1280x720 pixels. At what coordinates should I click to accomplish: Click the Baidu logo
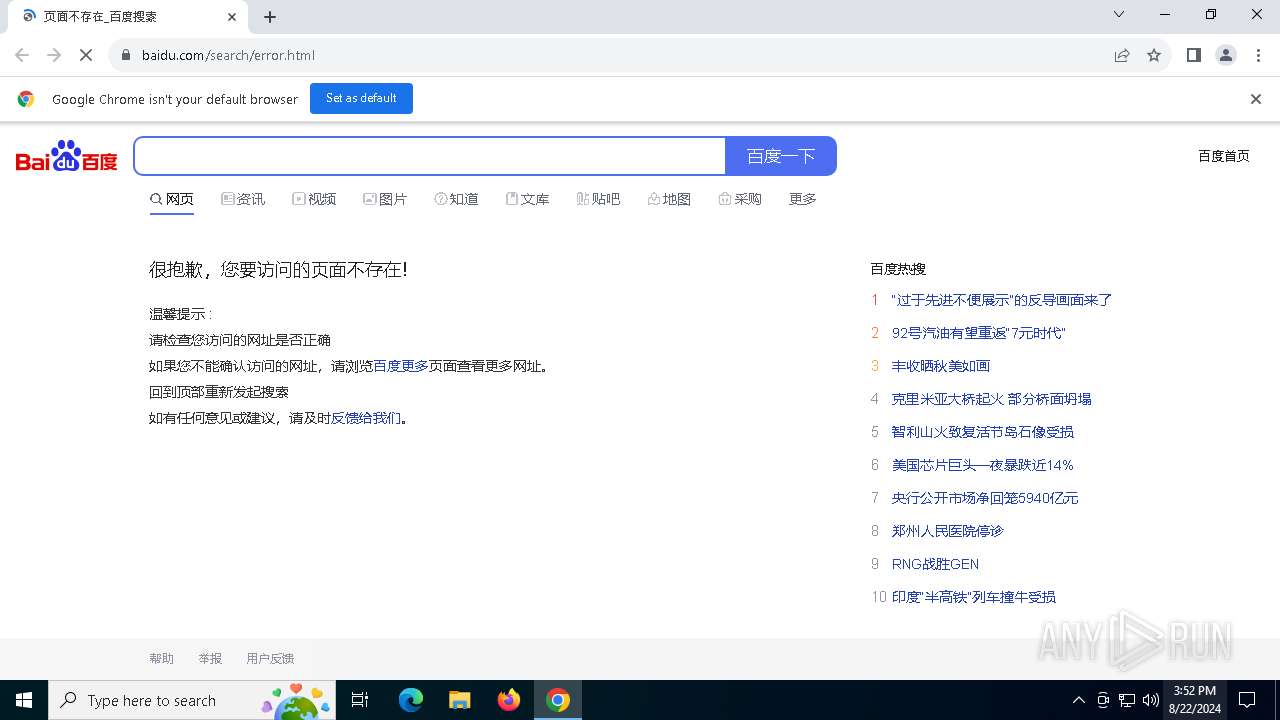[67, 156]
